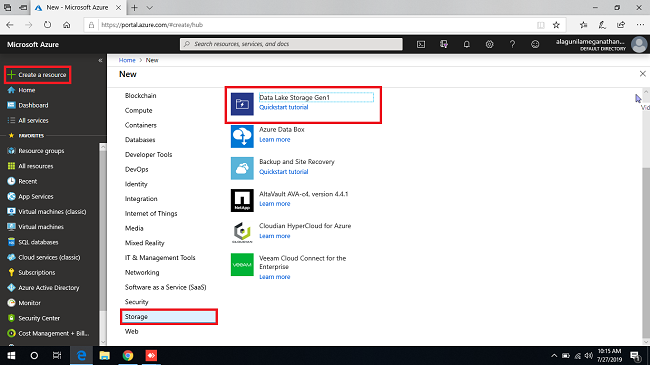The image size is (650, 365).
Task: Select the Developer Tools category
Action: pyautogui.click(x=148, y=154)
